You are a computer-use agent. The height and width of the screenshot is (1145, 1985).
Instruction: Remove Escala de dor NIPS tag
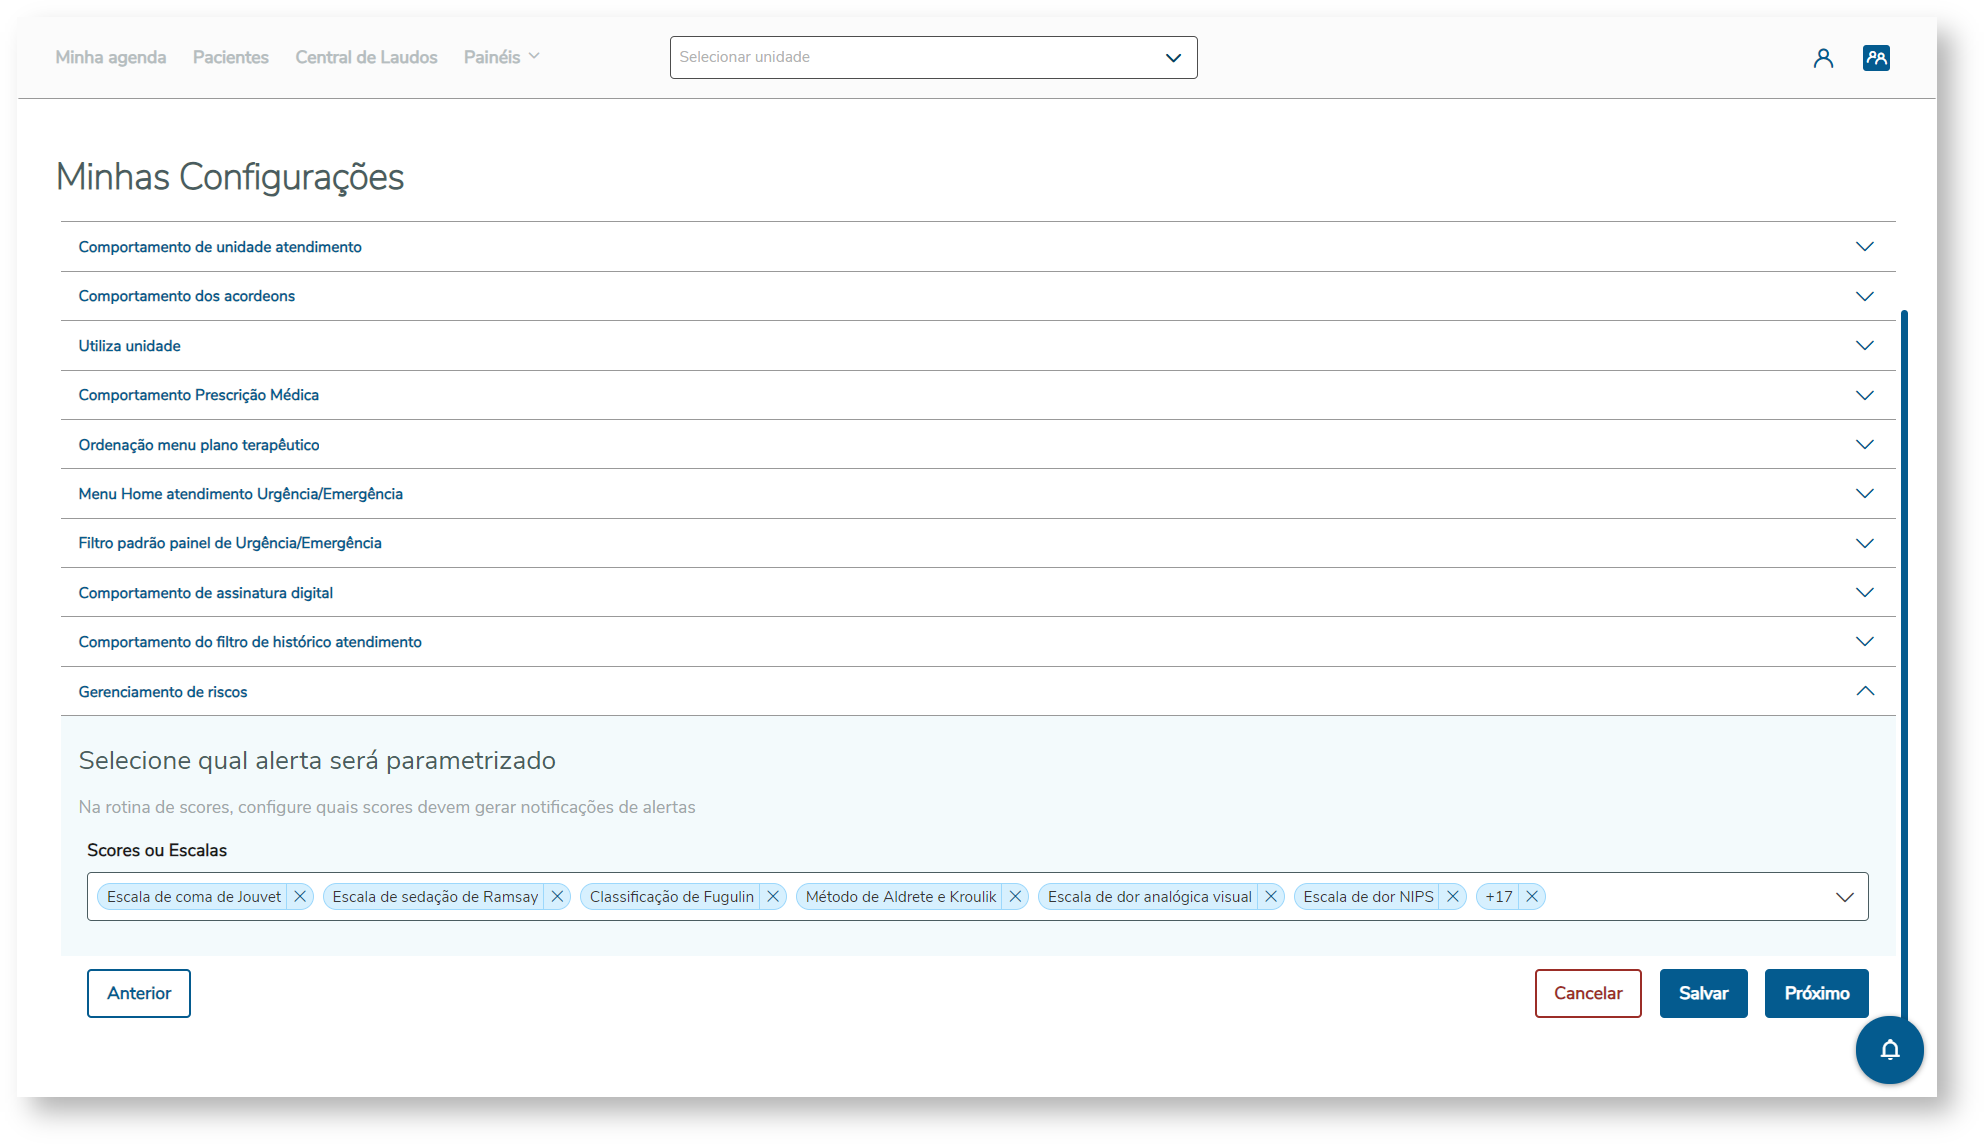[x=1453, y=896]
